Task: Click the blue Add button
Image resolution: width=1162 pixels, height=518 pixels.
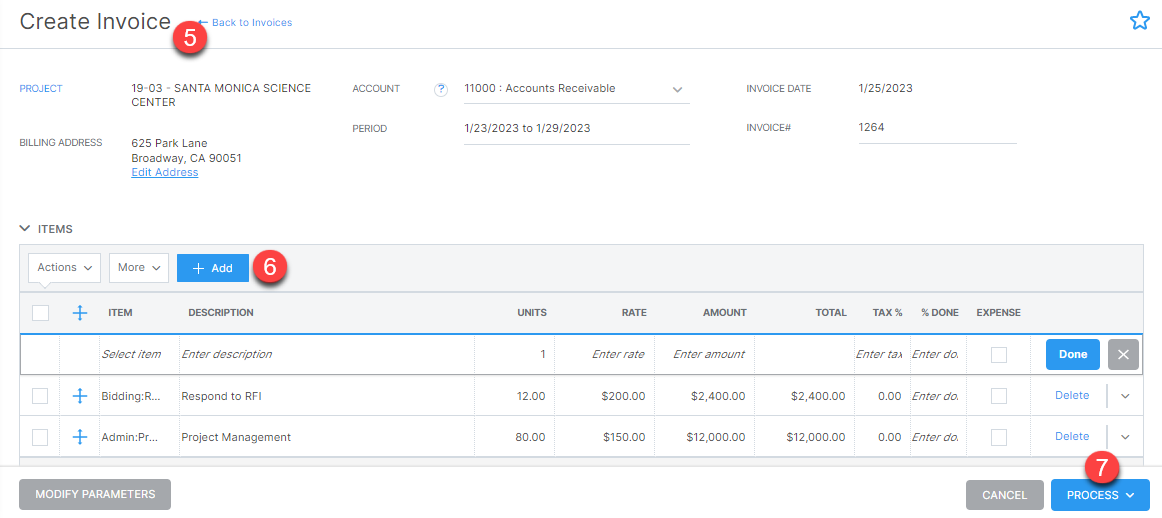Action: point(212,268)
